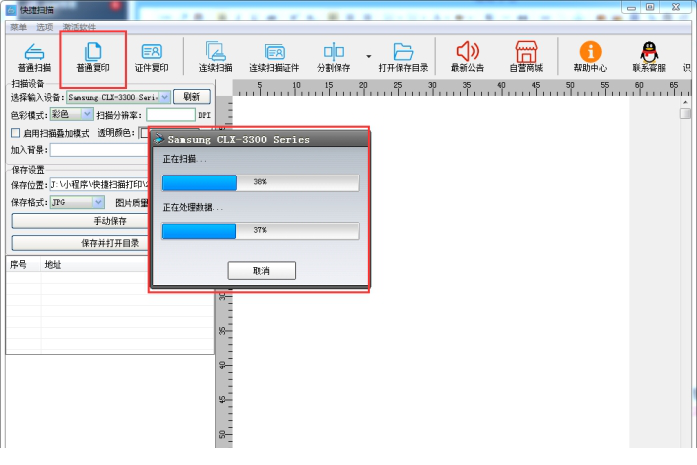This screenshot has width=697, height=465.
Task: Open the 色彩模式 color mode dropdown
Action: pyautogui.click(x=86, y=115)
